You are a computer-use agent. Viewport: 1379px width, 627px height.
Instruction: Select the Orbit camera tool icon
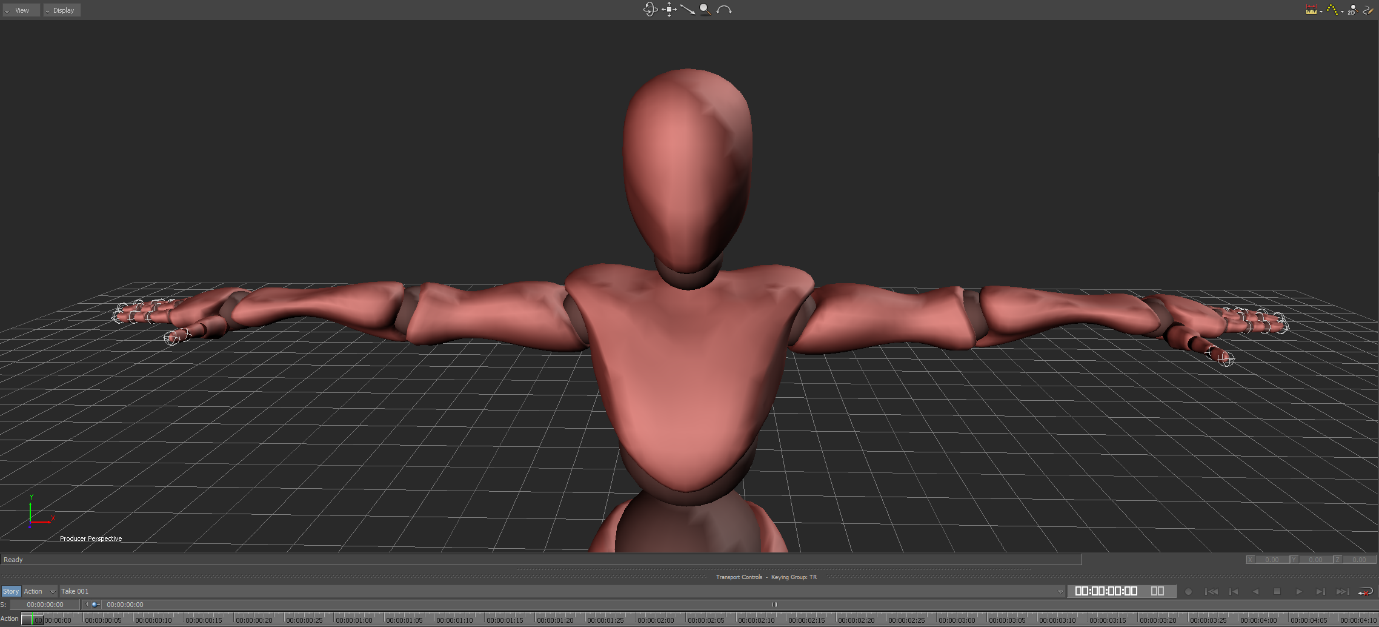[650, 9]
